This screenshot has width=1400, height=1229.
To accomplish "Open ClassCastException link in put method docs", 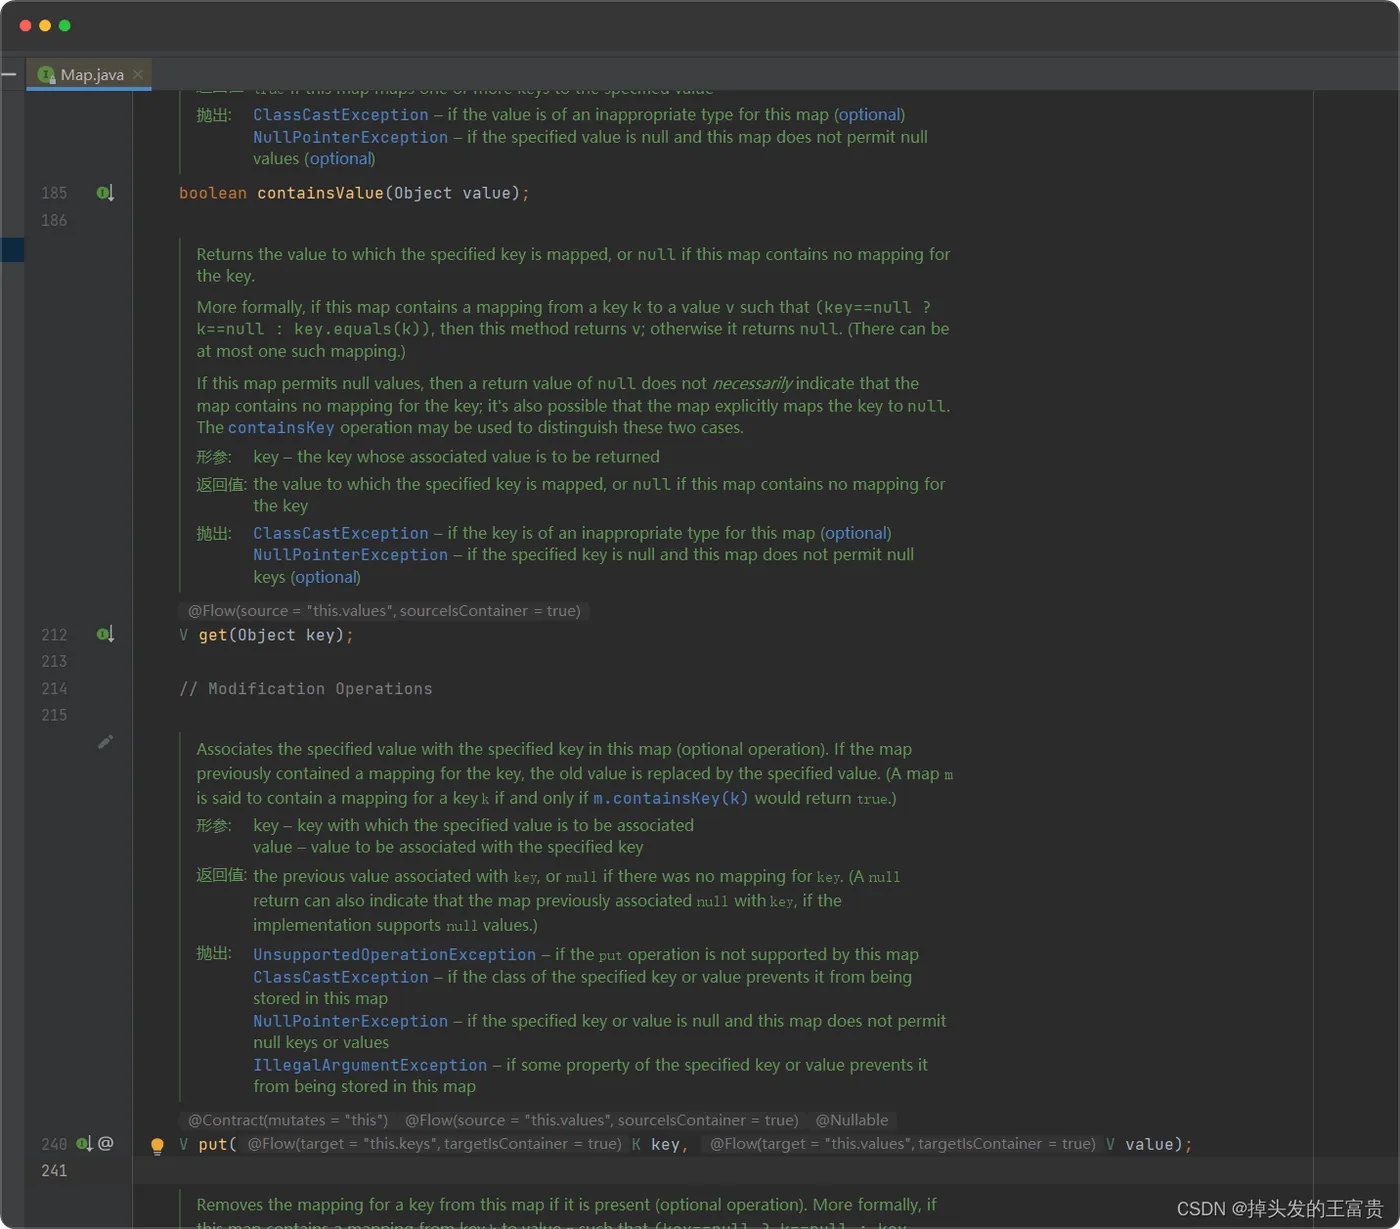I will click(340, 977).
